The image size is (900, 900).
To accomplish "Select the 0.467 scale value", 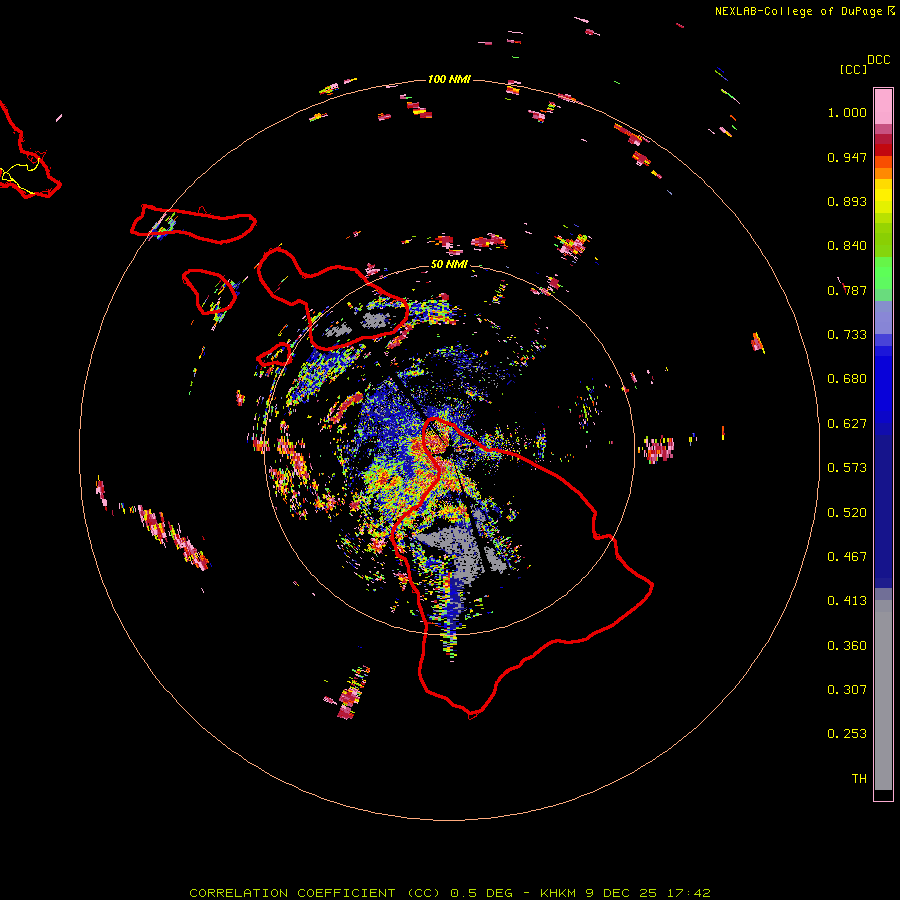I will (x=847, y=557).
